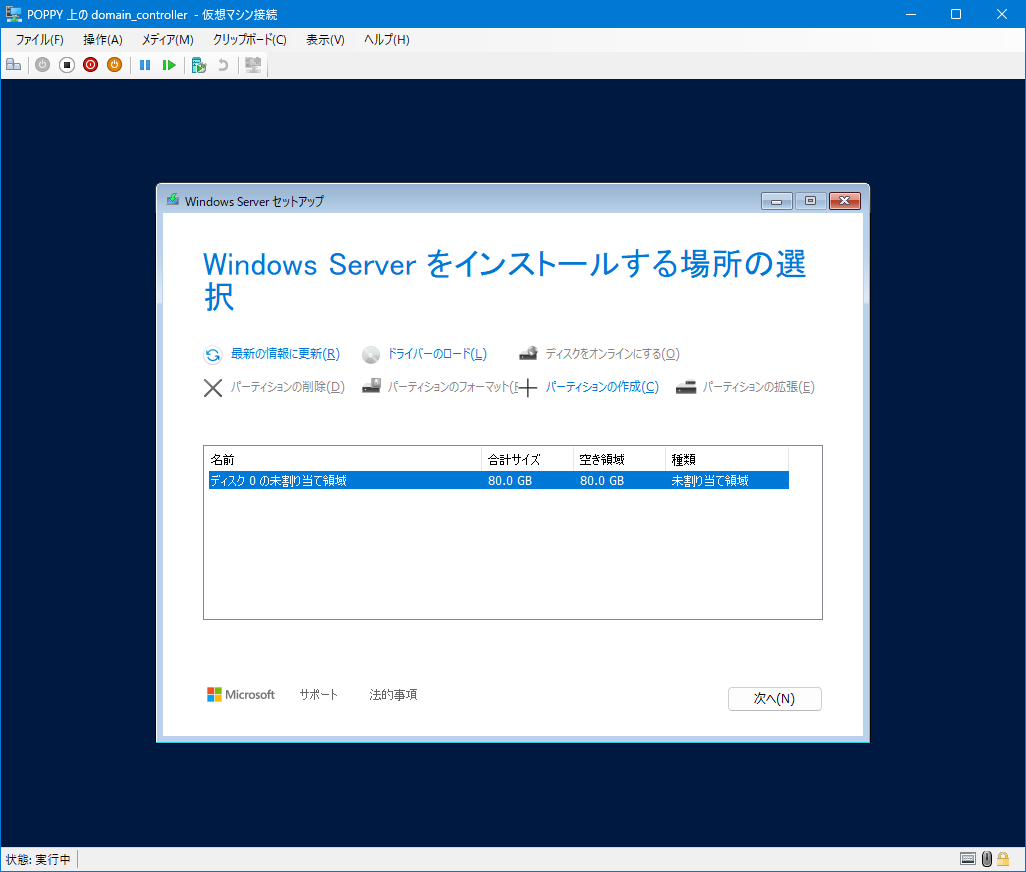The width and height of the screenshot is (1026, 872).
Task: Click the create partition plus icon
Action: (x=528, y=388)
